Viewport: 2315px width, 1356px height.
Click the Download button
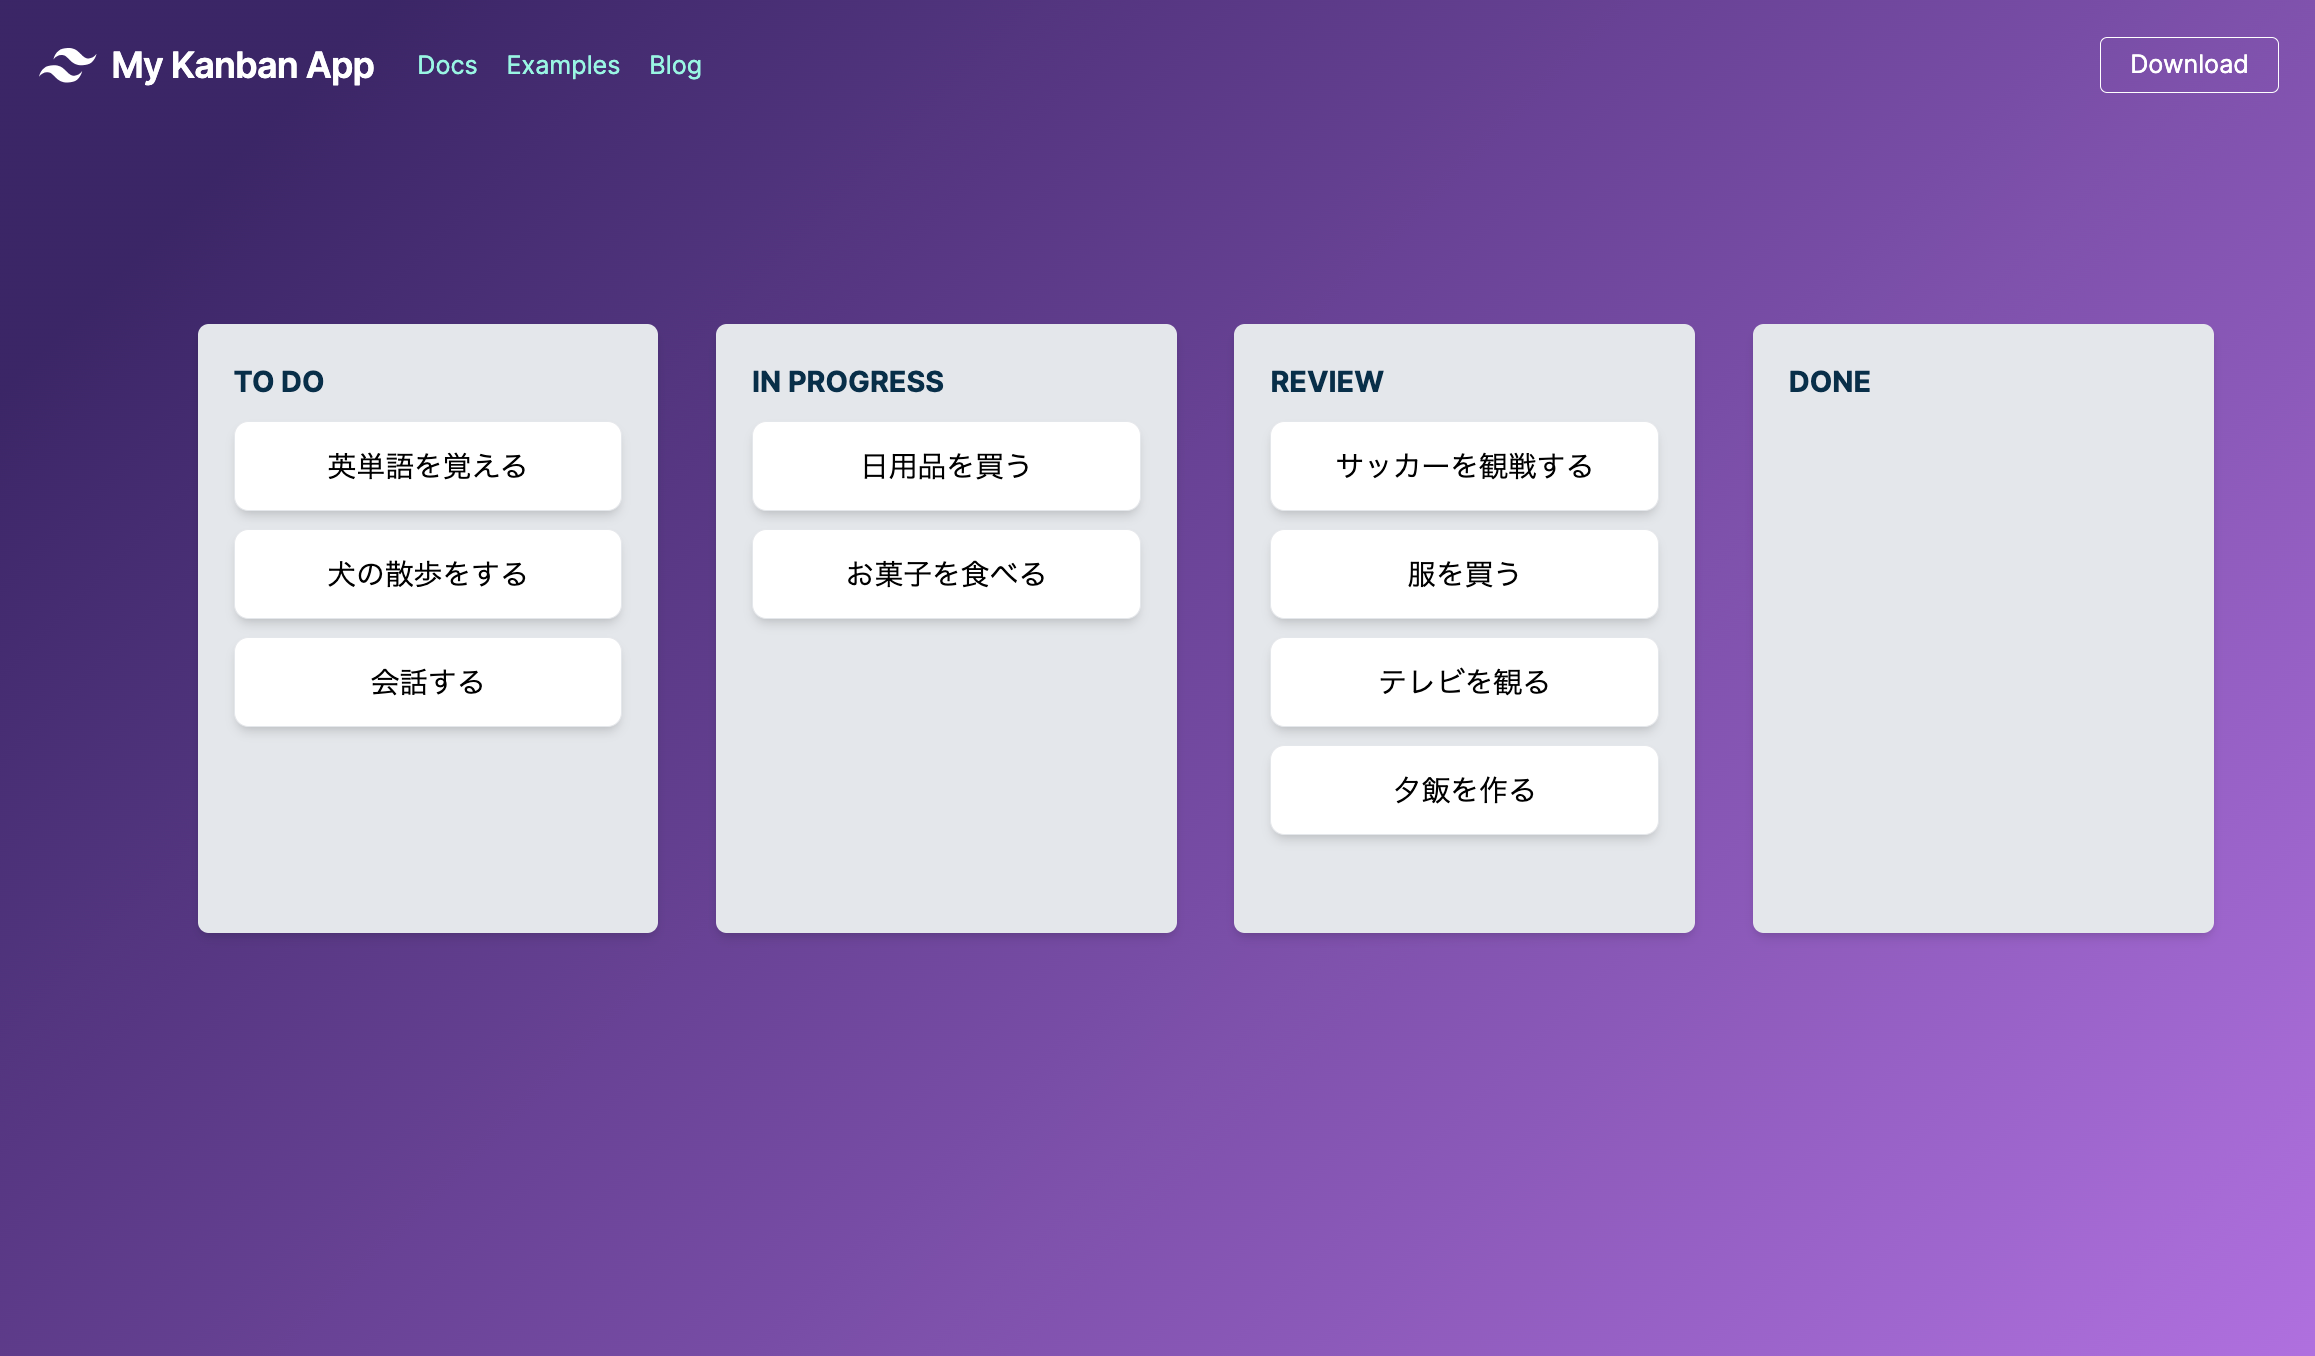click(2189, 65)
